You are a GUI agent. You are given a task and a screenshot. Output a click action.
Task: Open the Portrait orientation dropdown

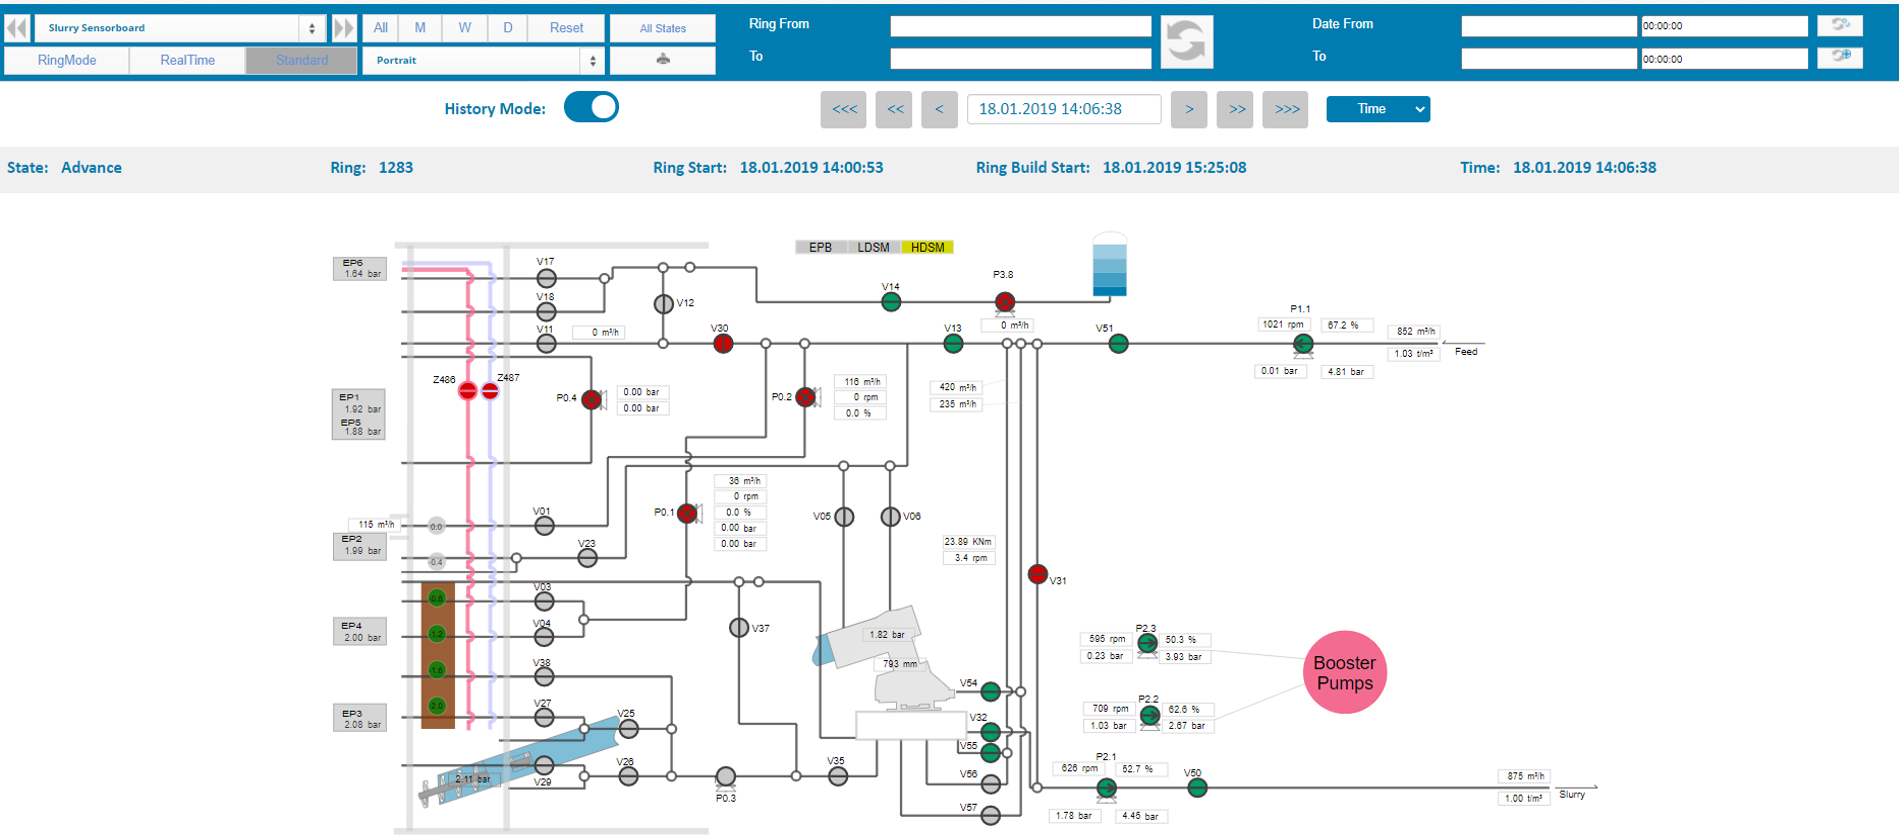click(482, 60)
